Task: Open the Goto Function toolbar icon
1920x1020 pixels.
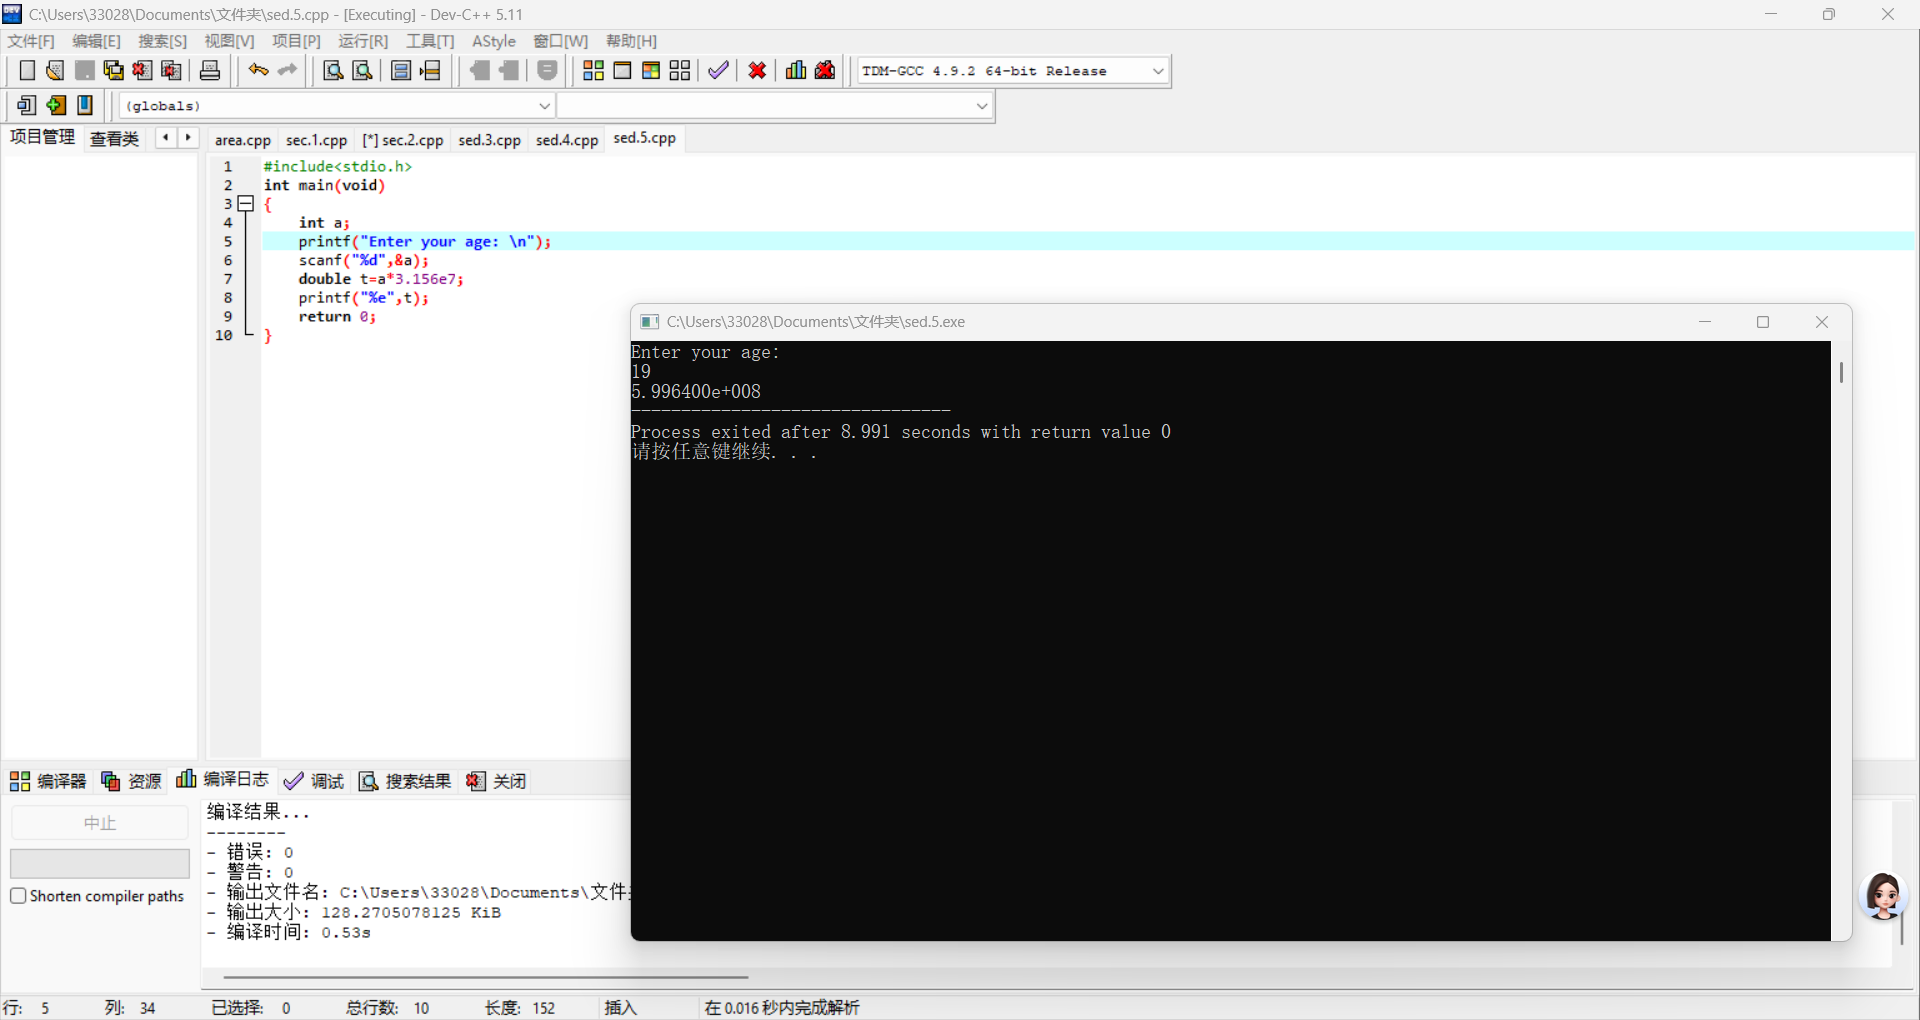Action: point(401,70)
